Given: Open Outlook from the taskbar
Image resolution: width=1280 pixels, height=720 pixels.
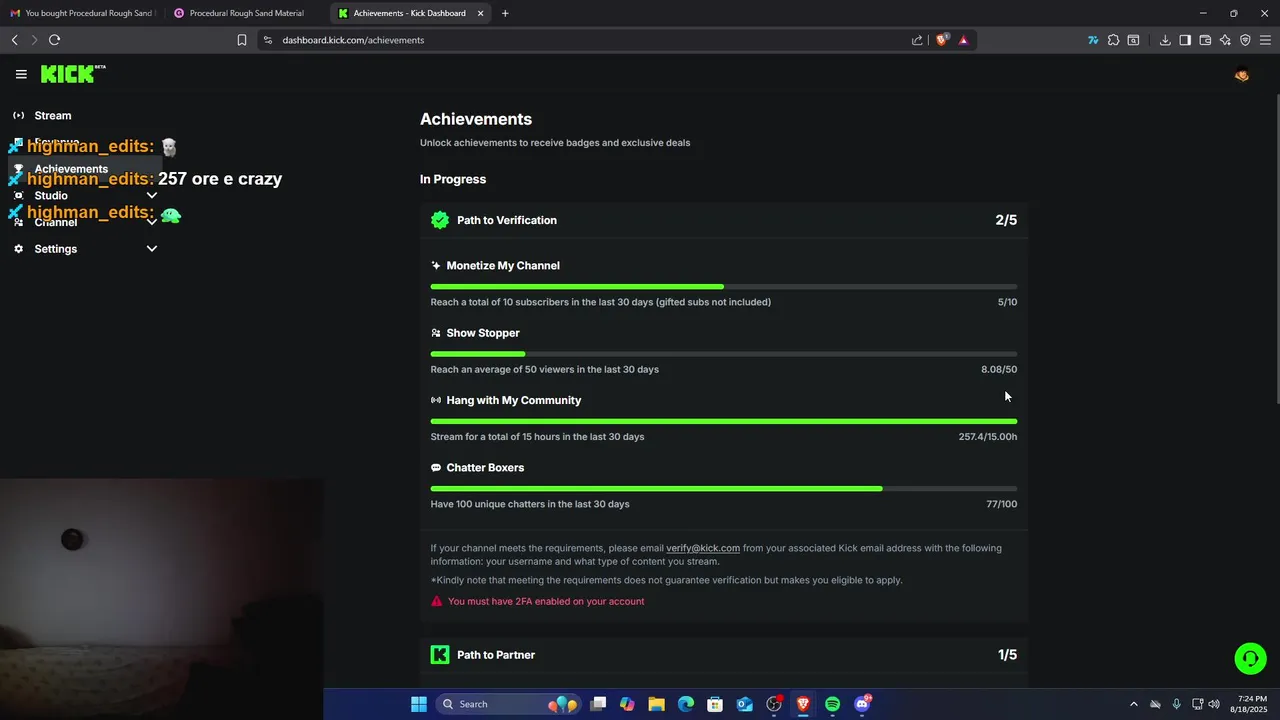Looking at the screenshot, I should (745, 704).
